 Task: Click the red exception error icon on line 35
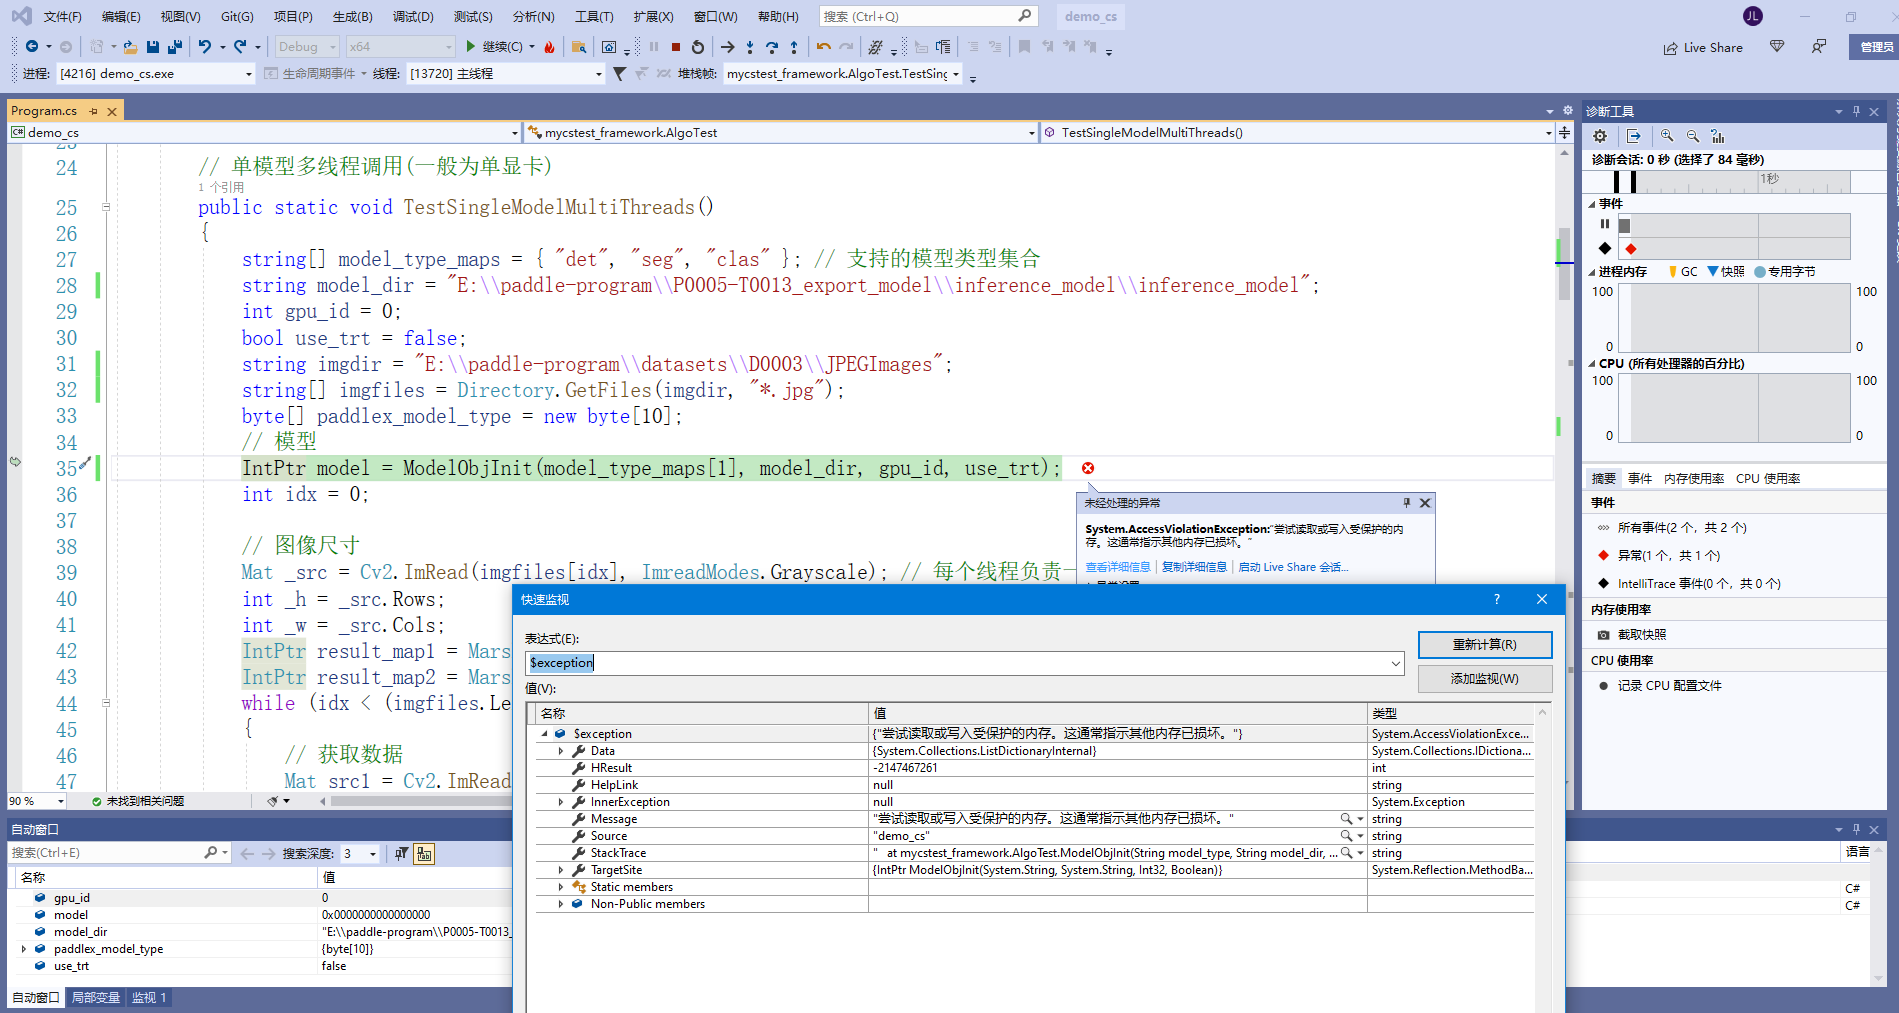pos(1088,468)
